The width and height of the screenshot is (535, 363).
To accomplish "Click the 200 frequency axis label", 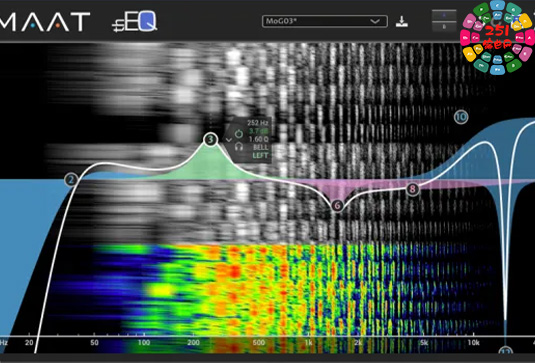I will [193, 343].
